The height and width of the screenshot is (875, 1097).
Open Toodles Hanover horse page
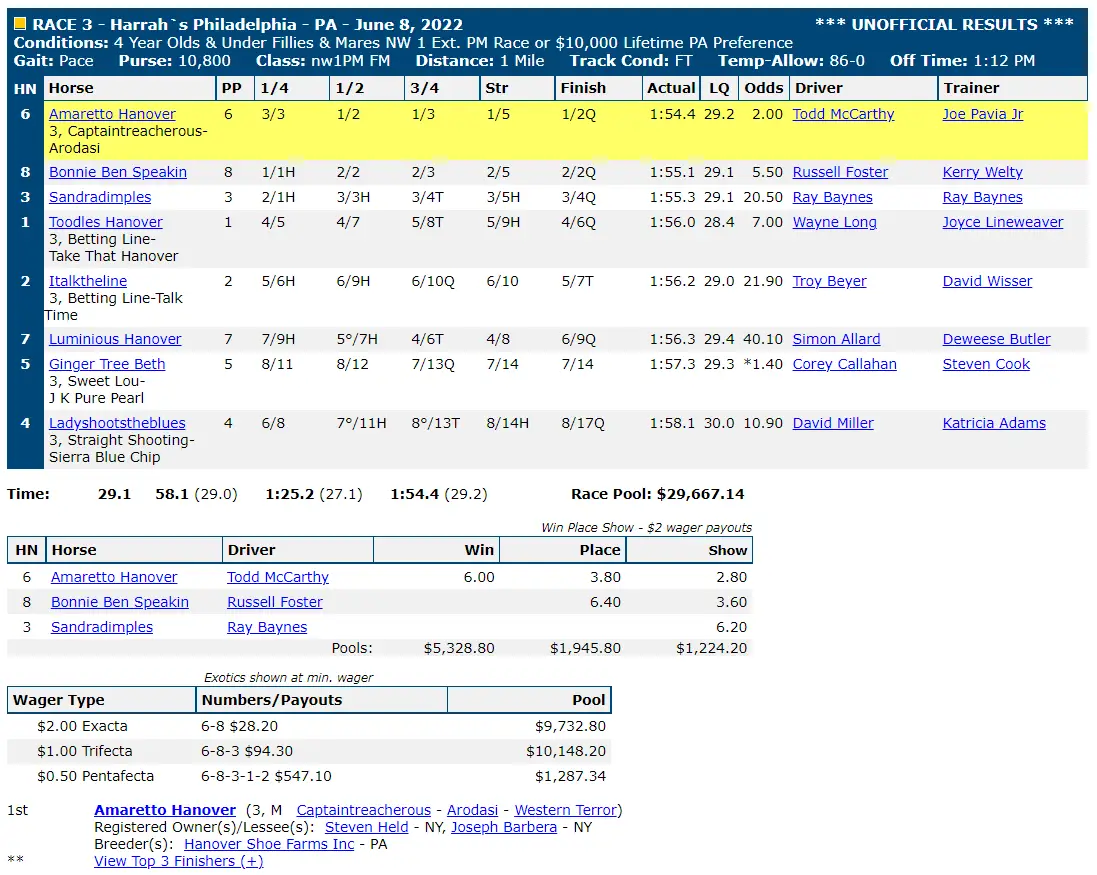click(x=106, y=222)
